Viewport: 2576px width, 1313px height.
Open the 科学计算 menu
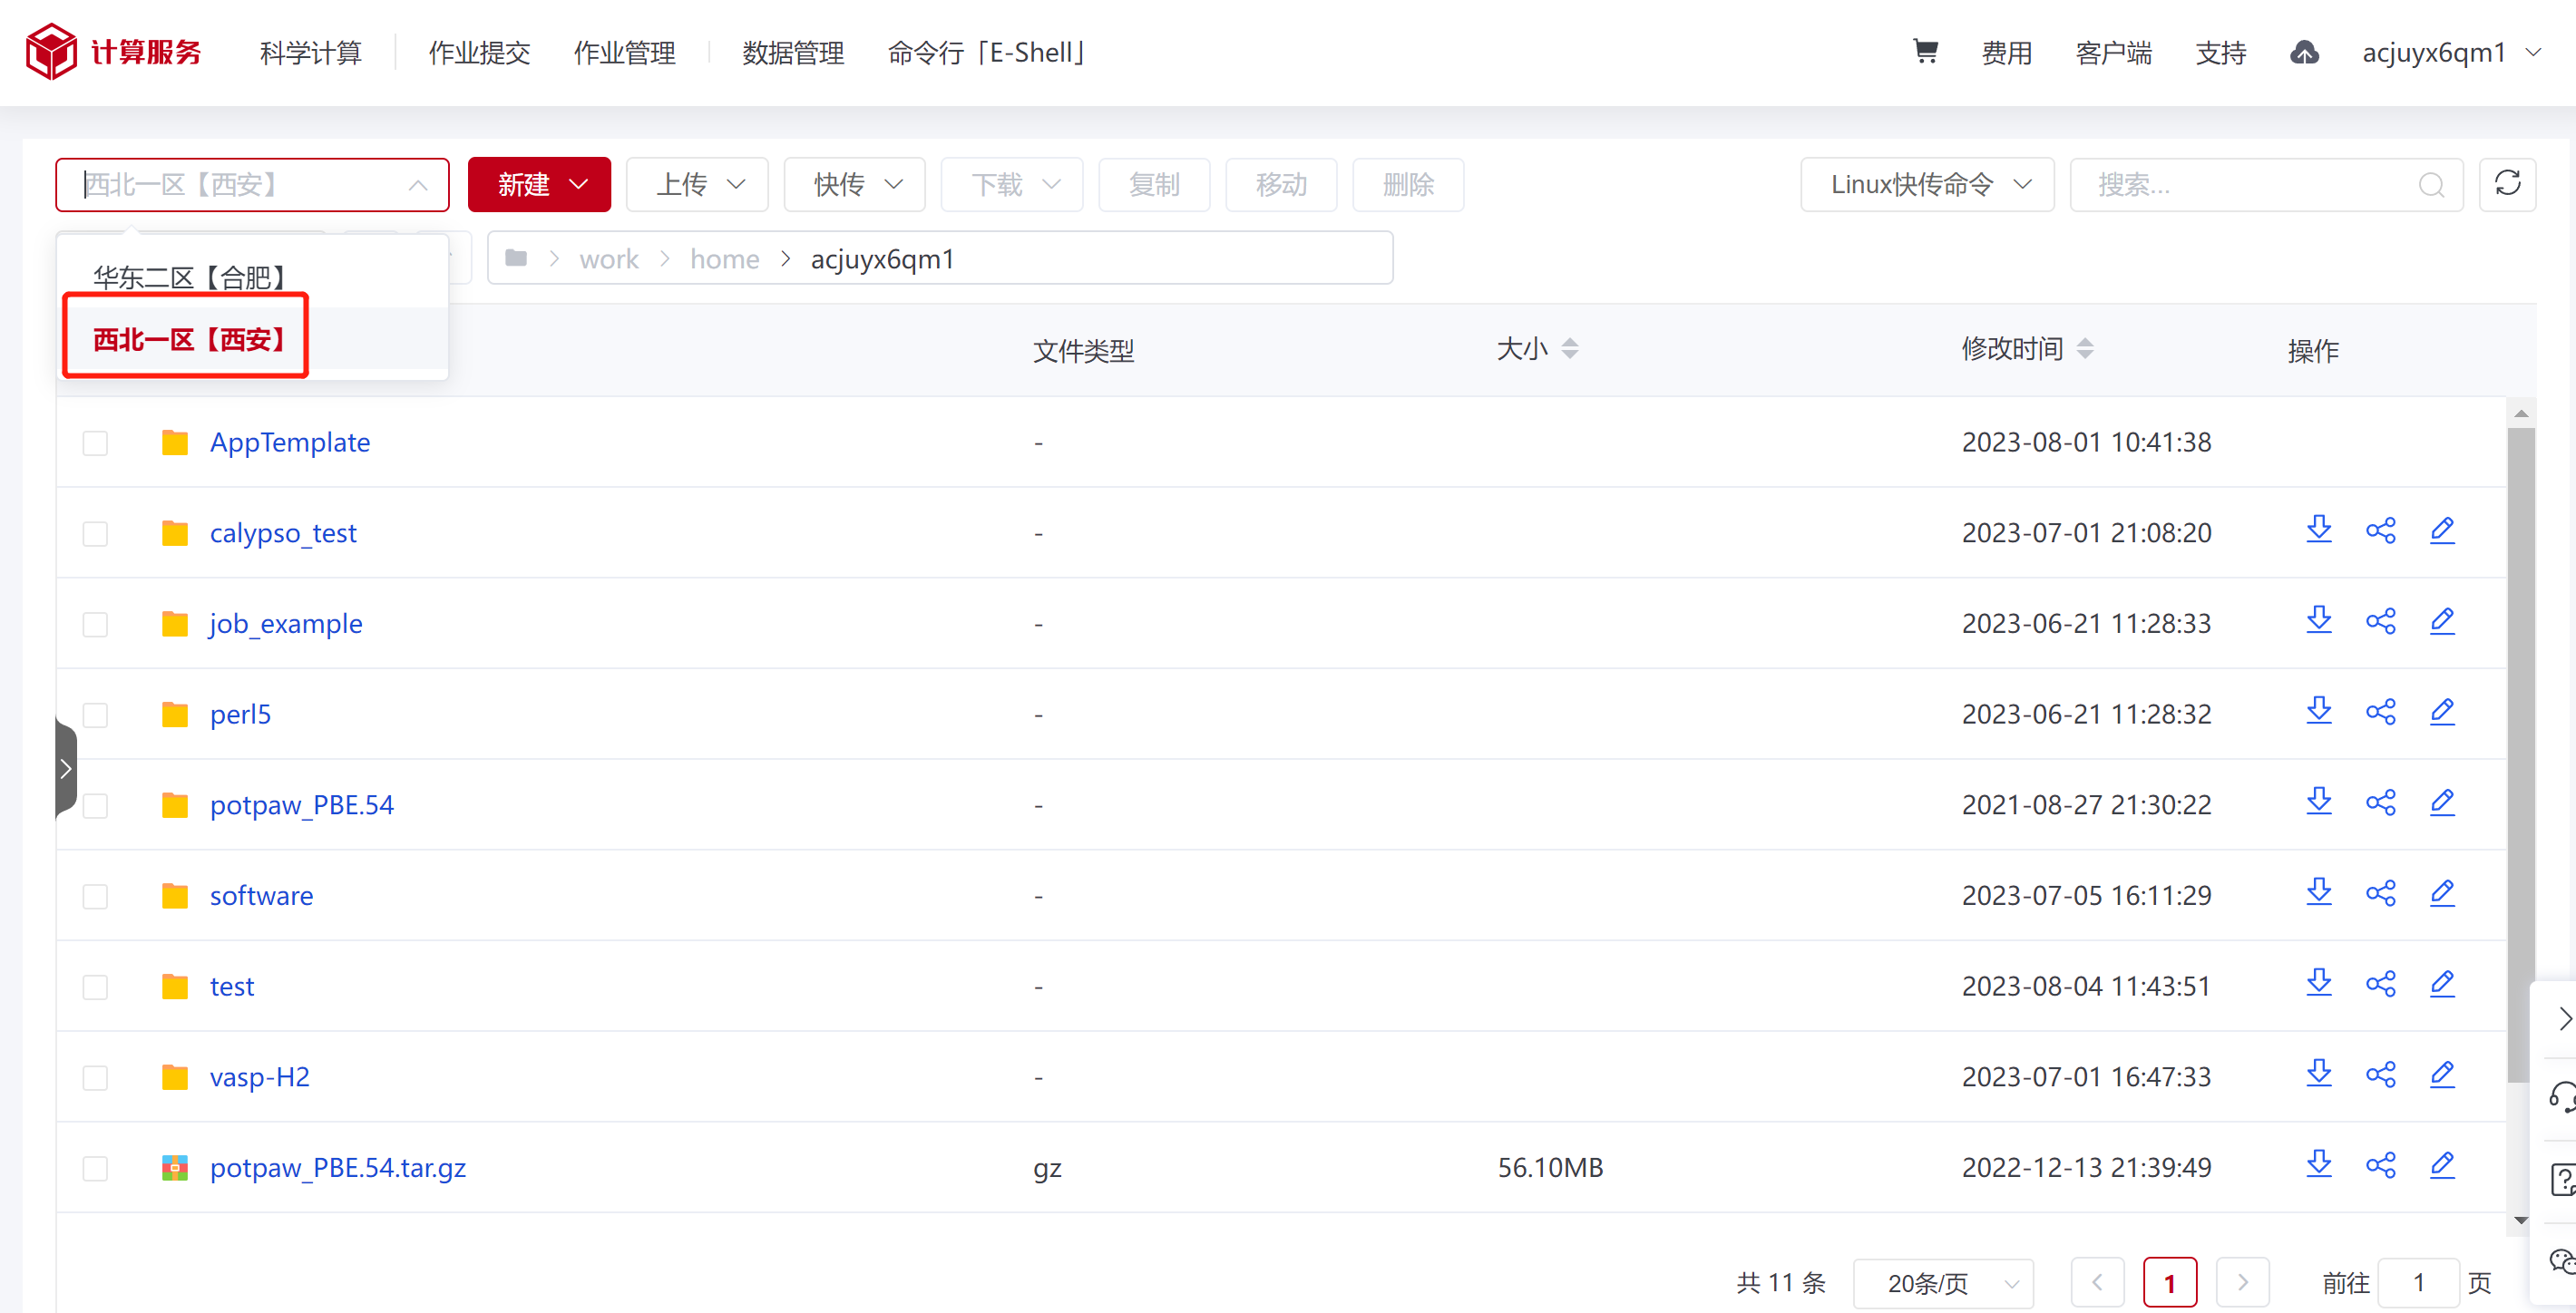pos(310,52)
